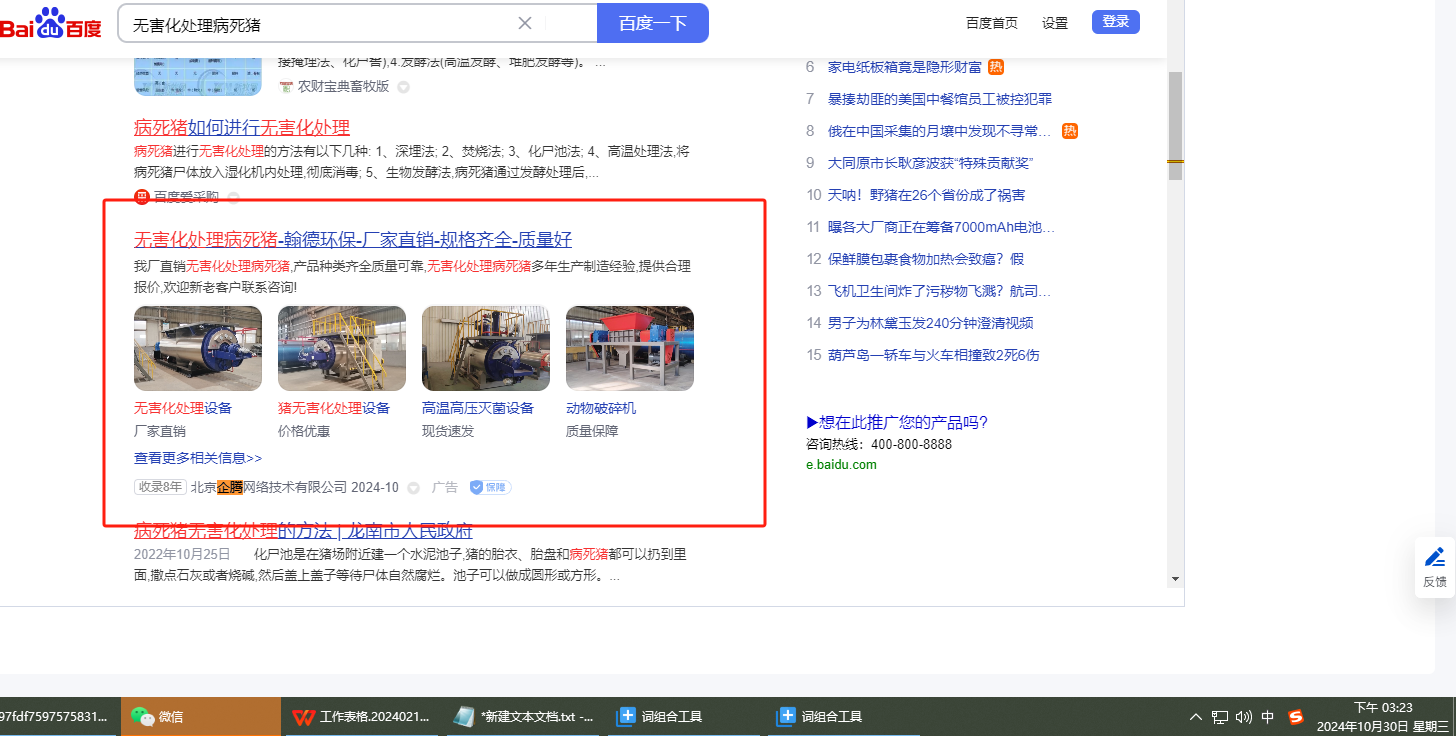Click the Sogou input method tray icon
The image size is (1456, 736).
pyautogui.click(x=1296, y=717)
